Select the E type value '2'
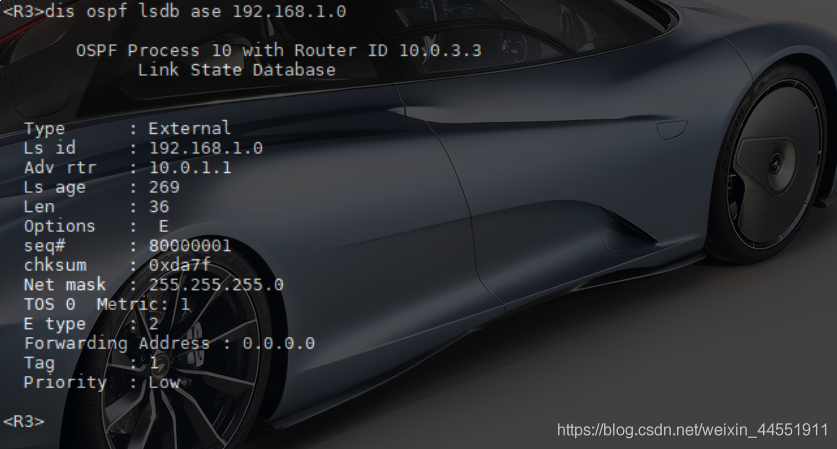Screen dimensions: 837x449 [154, 324]
